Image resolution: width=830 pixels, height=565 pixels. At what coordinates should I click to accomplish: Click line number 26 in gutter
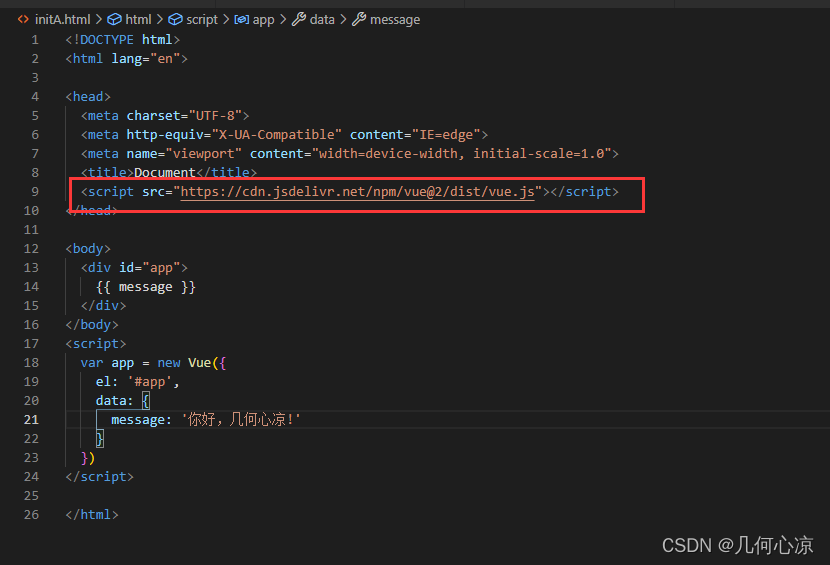(31, 515)
